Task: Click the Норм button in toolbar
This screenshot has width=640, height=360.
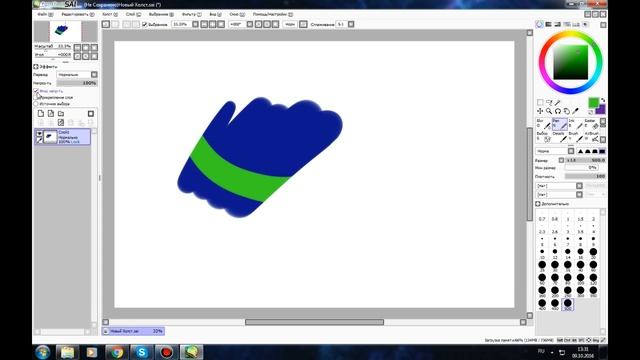Action: (x=289, y=24)
